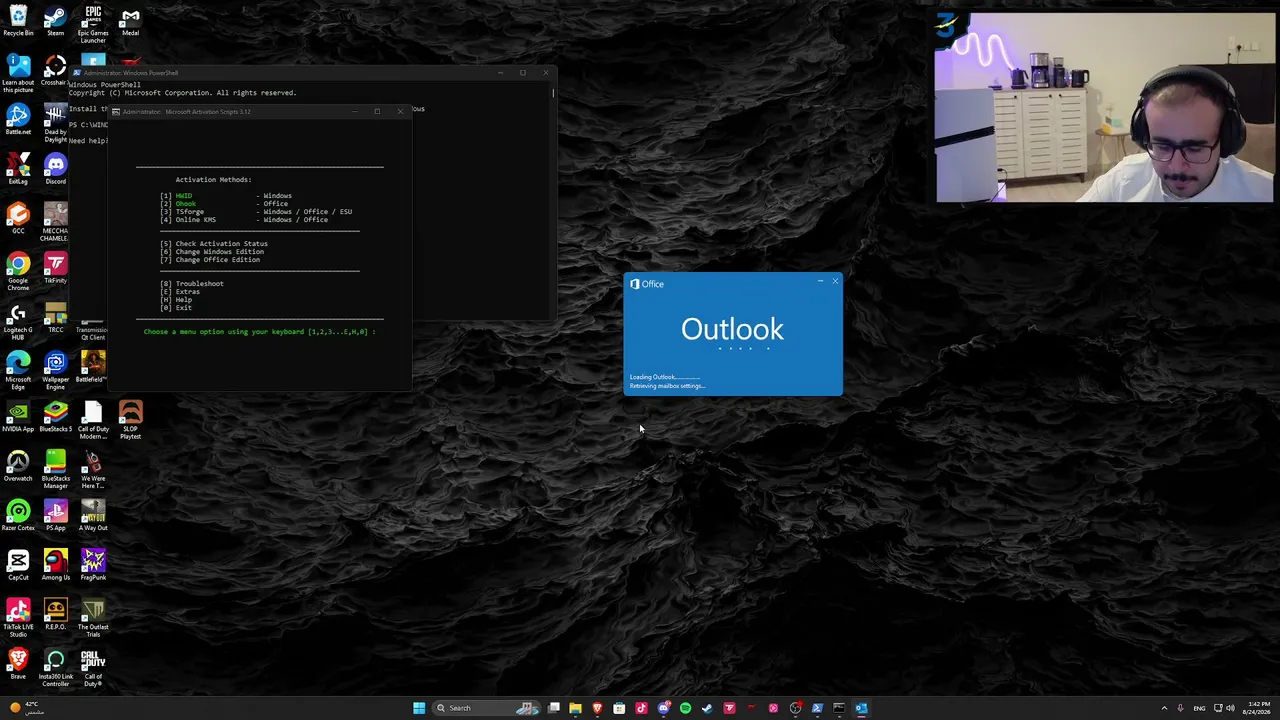Viewport: 1280px width, 720px height.
Task: Launch R.E.P.O. from the desktop
Action: pyautogui.click(x=55, y=615)
